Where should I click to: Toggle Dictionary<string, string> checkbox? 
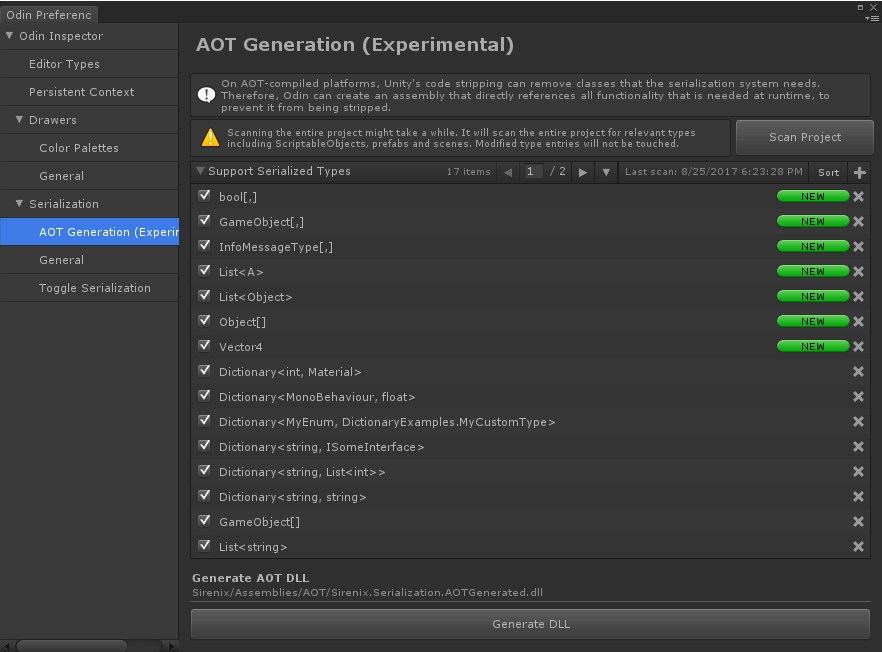204,496
